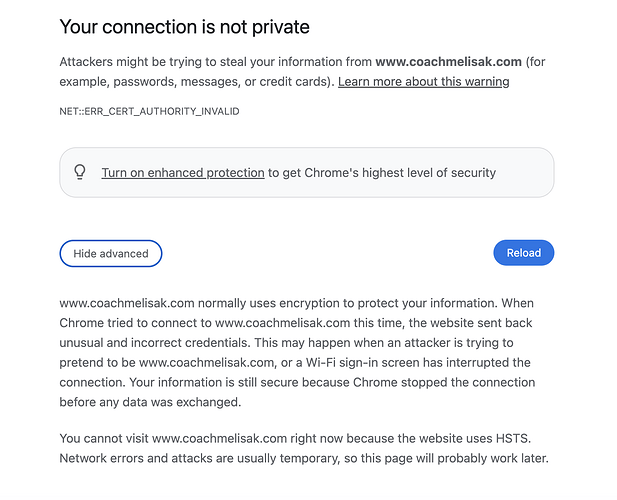Click the phrase pretend to be www.coachmelisak.com

tap(167, 362)
